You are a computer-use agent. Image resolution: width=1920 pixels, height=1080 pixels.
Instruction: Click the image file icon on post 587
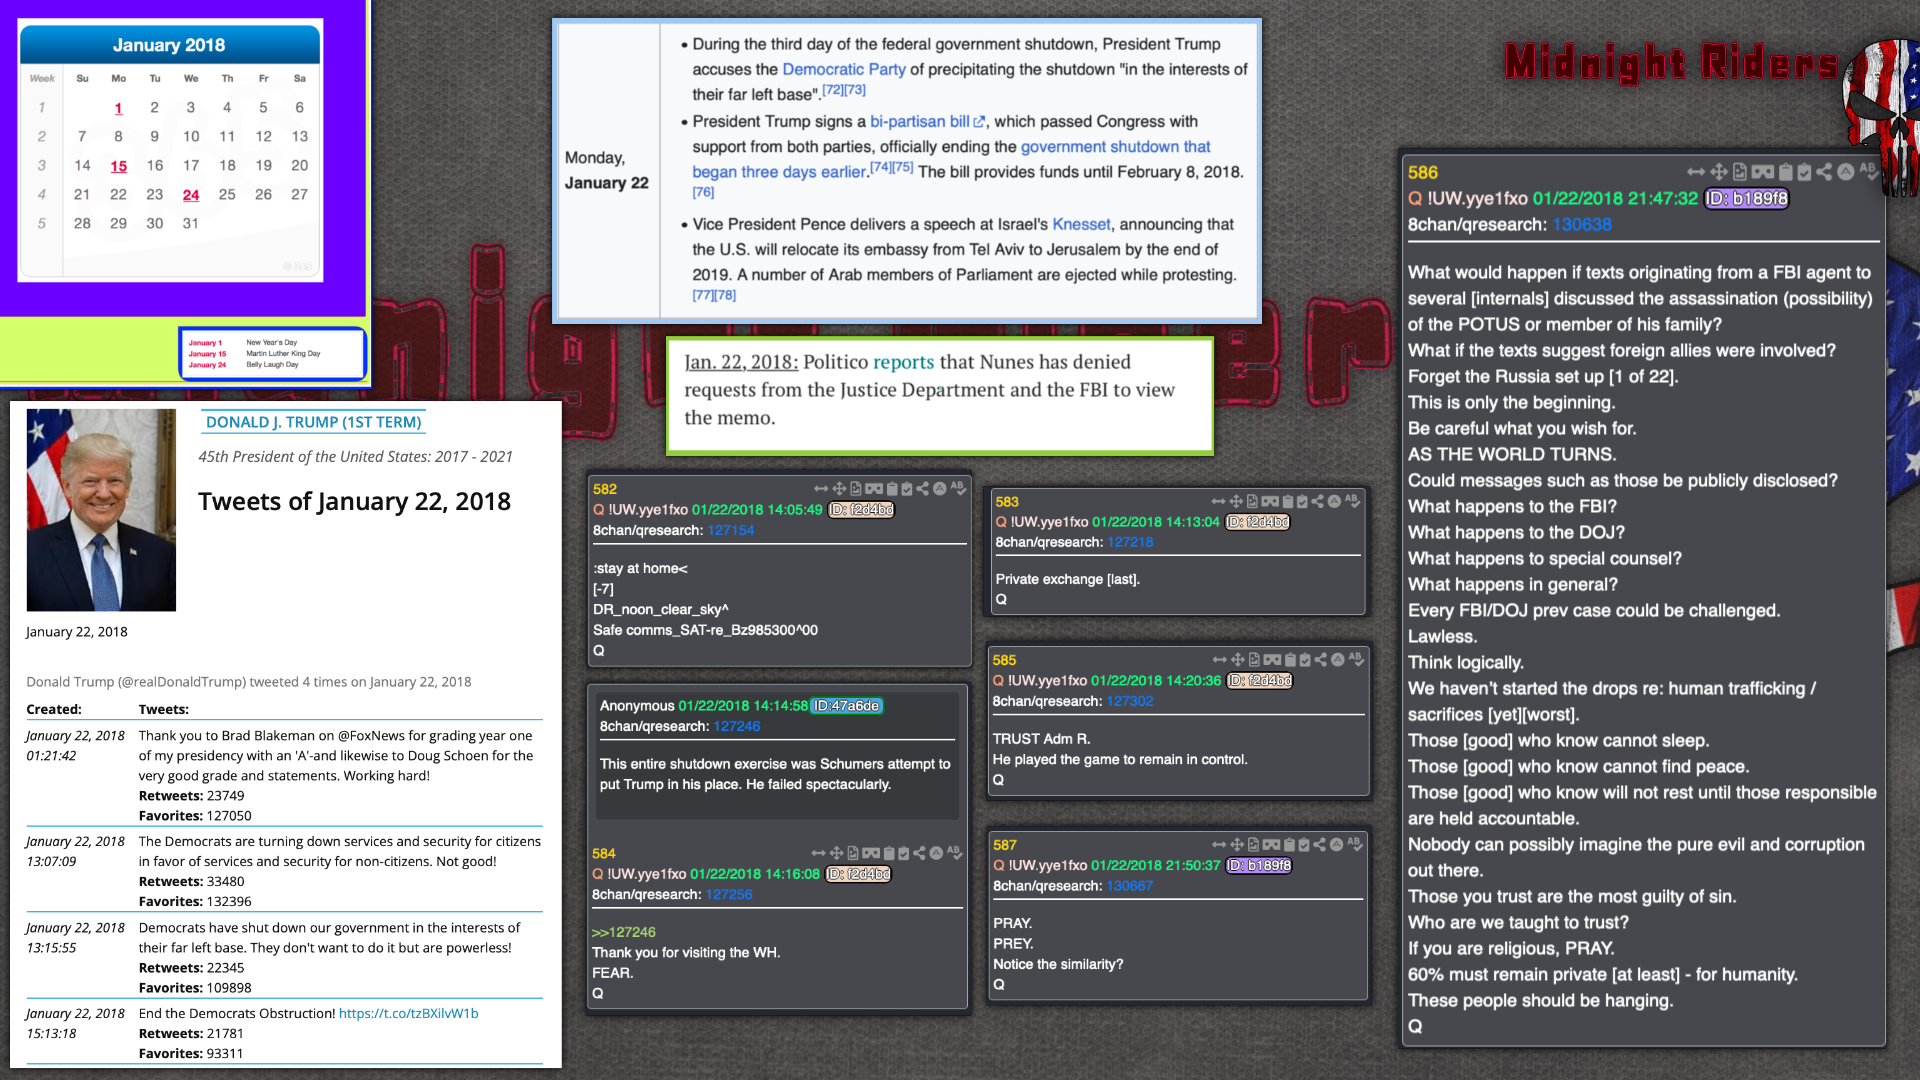(1254, 845)
